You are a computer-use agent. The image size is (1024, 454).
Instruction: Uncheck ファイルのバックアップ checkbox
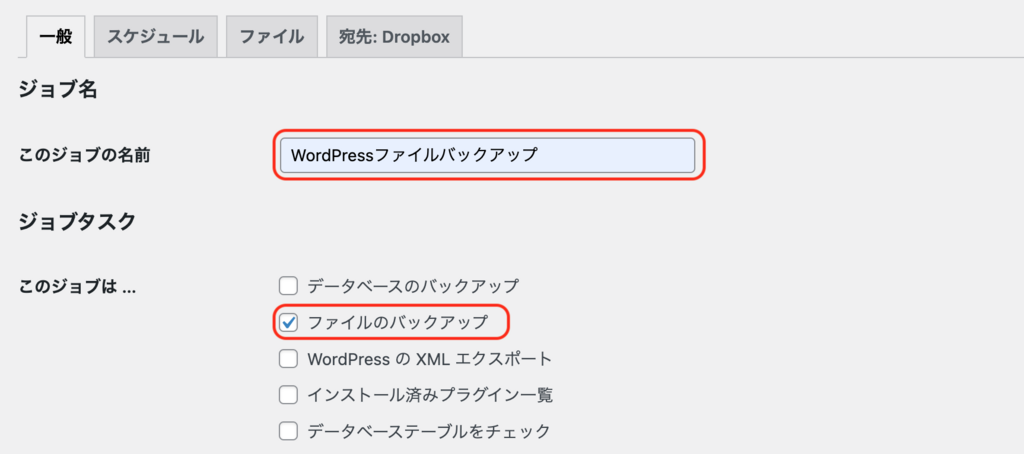pyautogui.click(x=288, y=323)
